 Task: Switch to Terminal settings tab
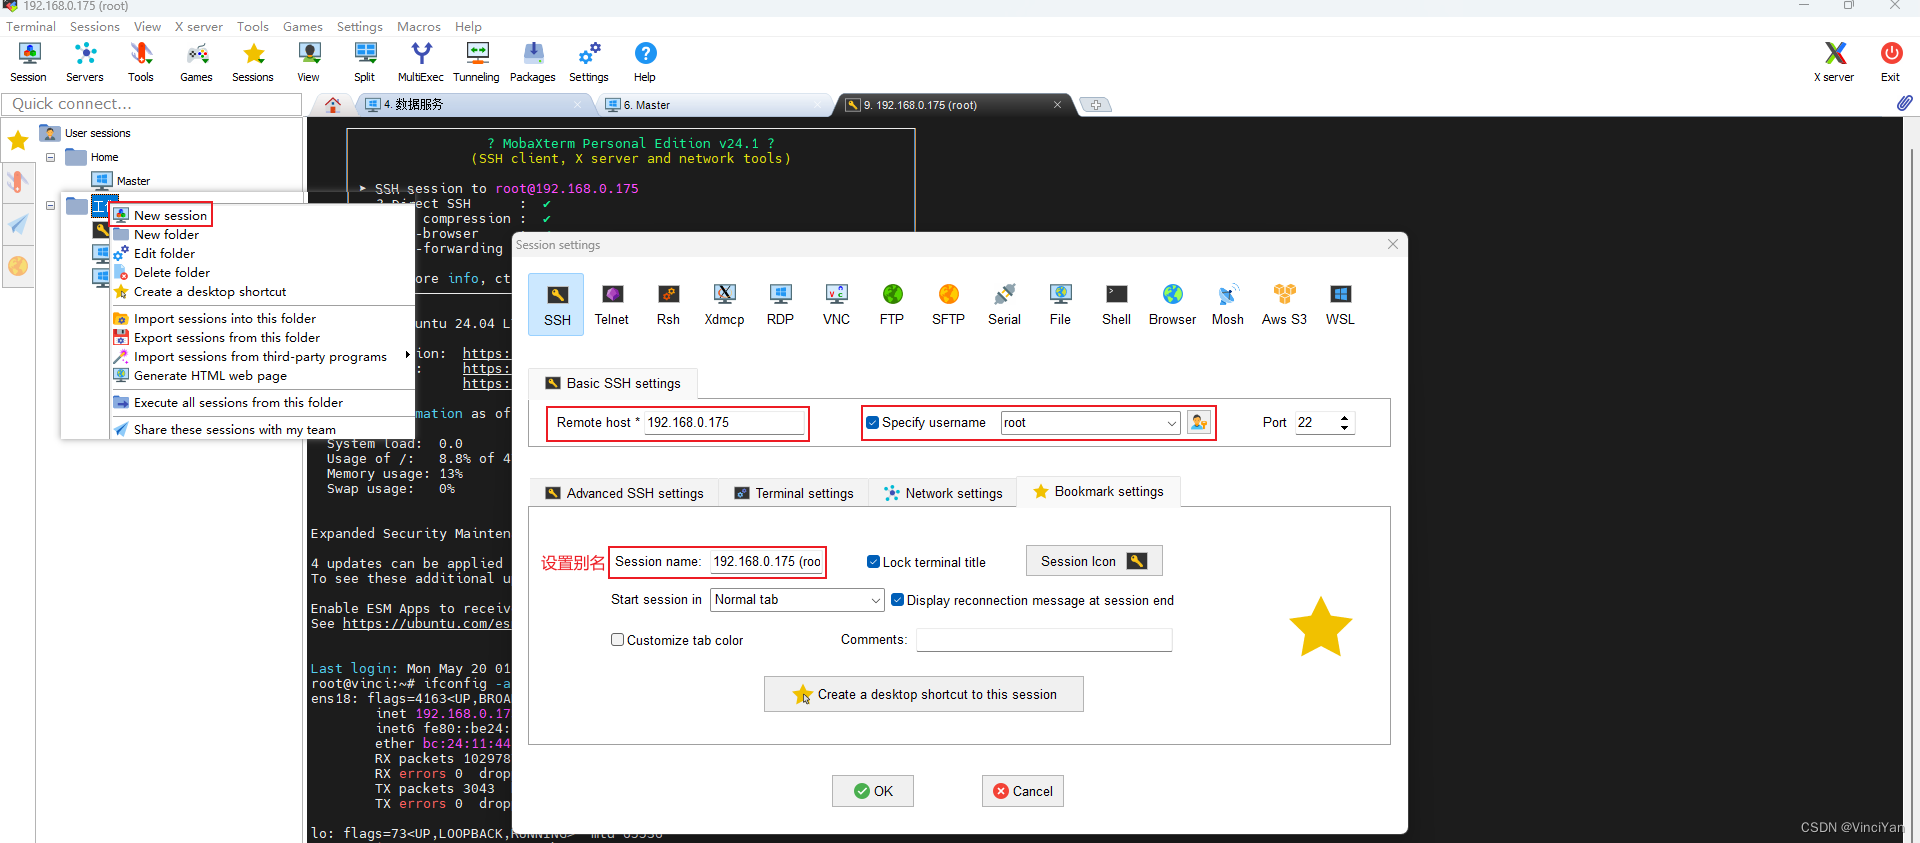point(794,493)
